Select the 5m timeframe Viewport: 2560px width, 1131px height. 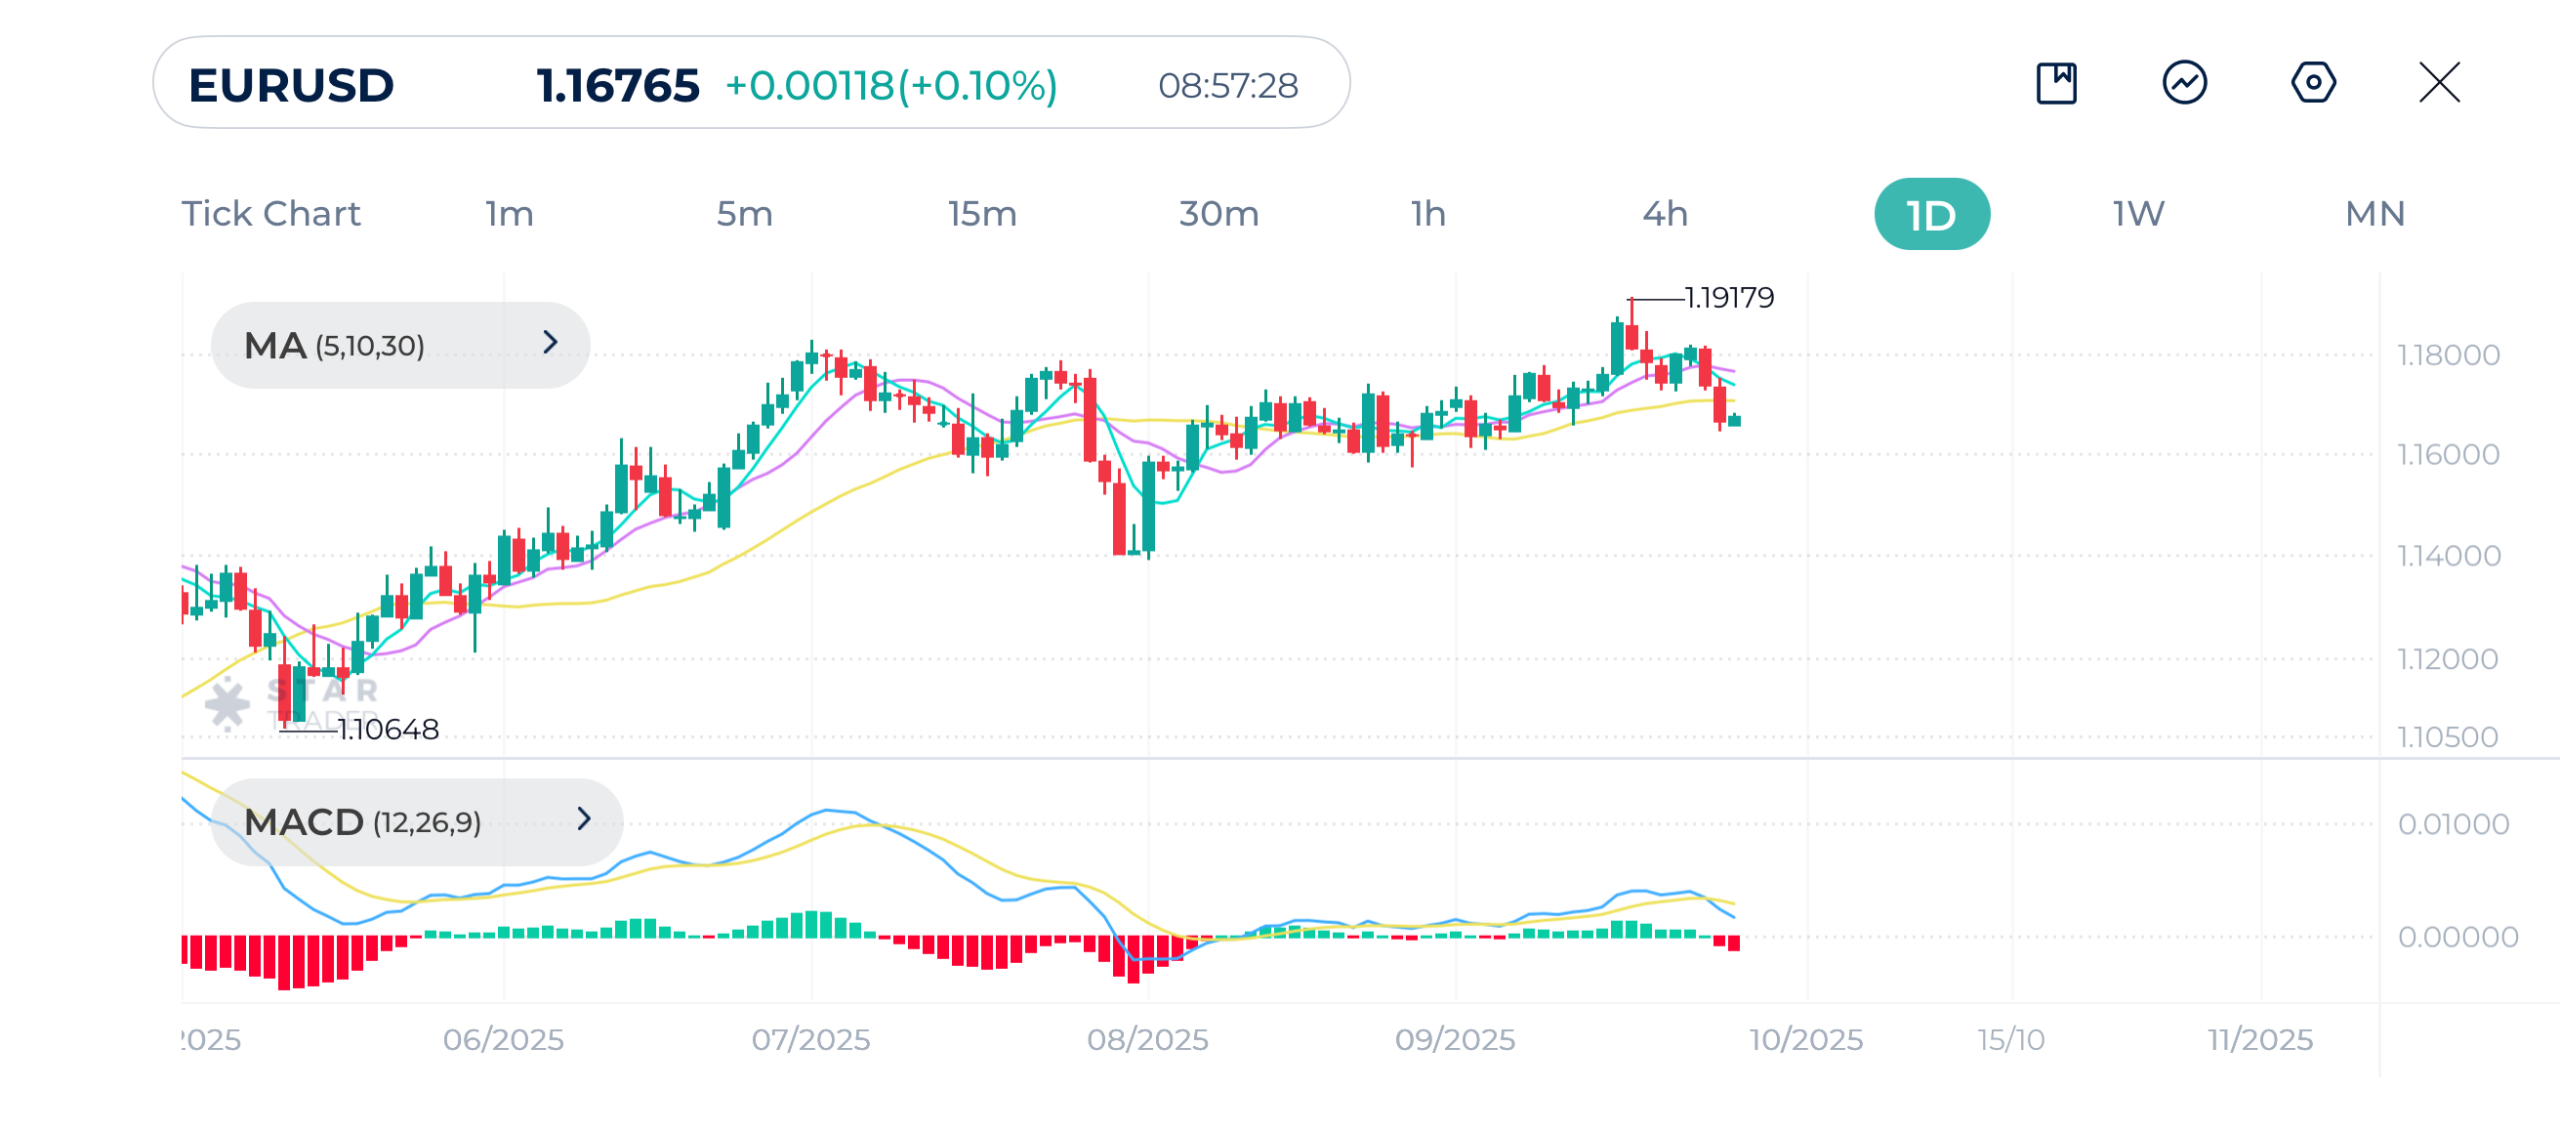pyautogui.click(x=744, y=214)
